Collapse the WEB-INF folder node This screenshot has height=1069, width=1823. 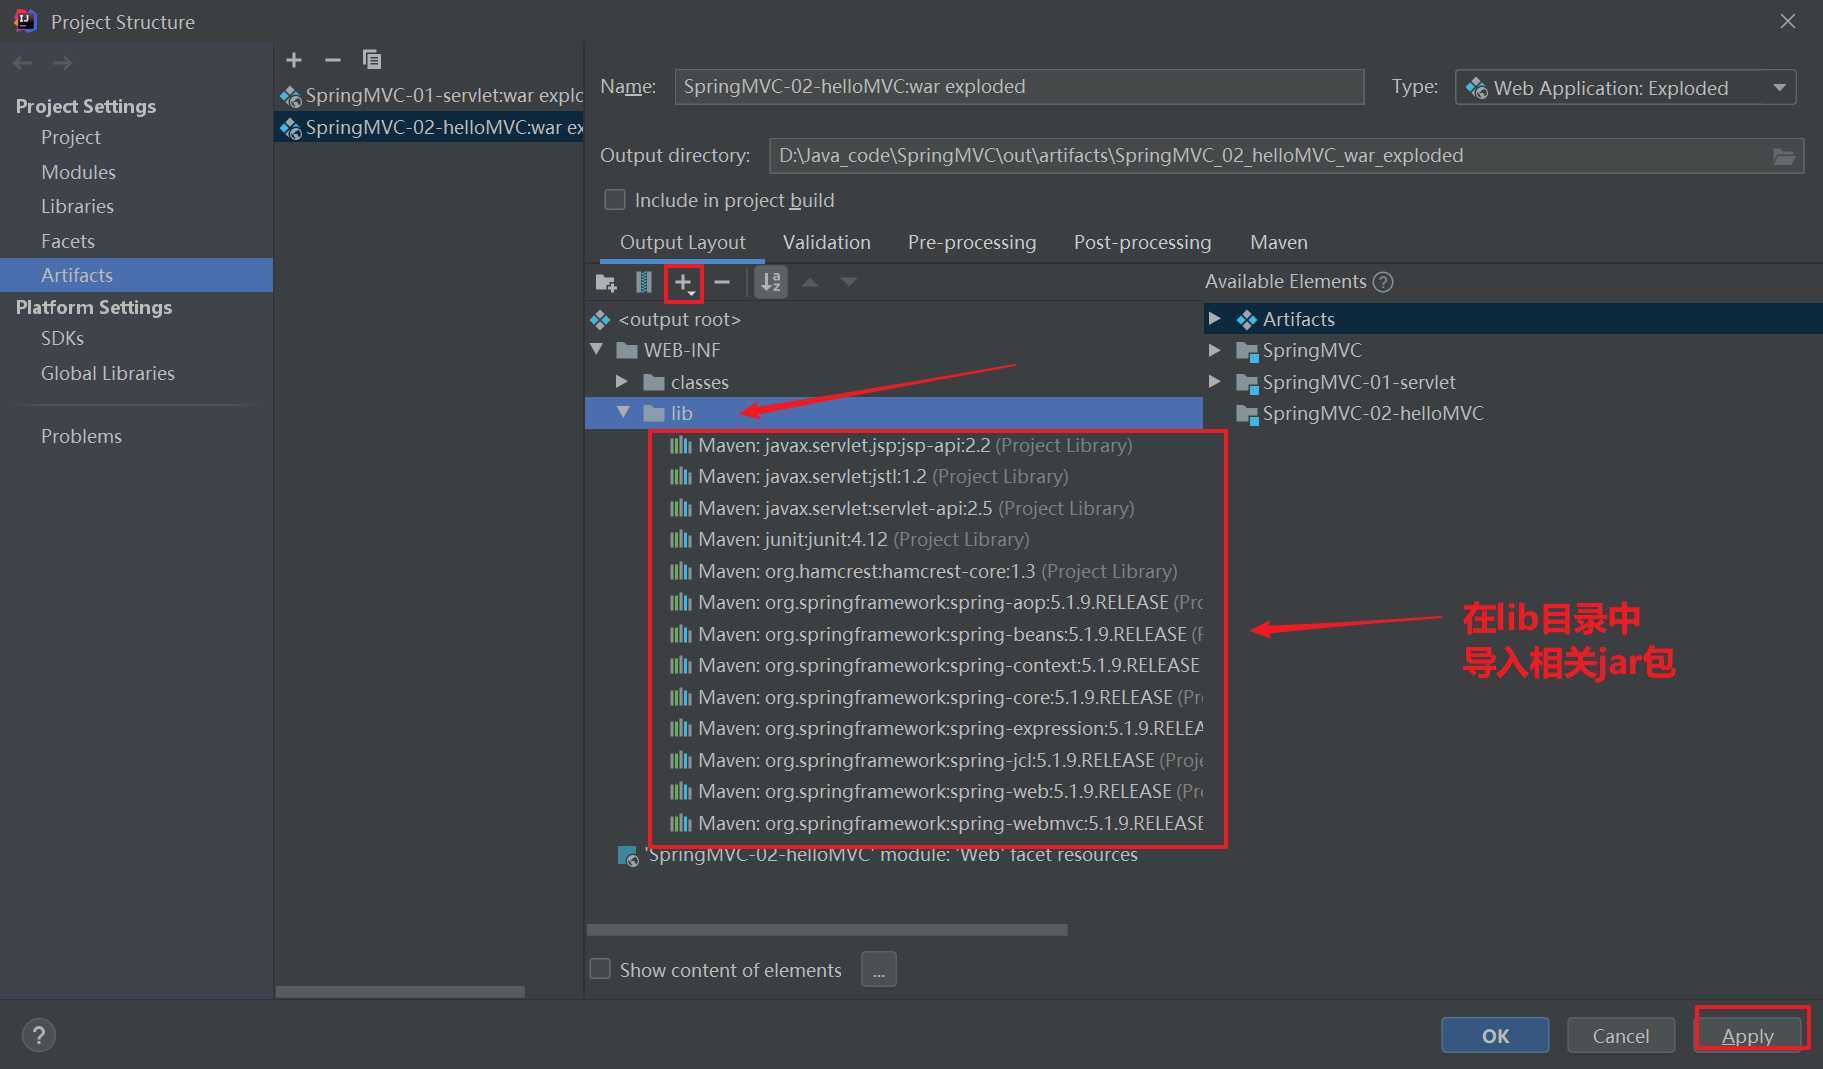tap(597, 350)
